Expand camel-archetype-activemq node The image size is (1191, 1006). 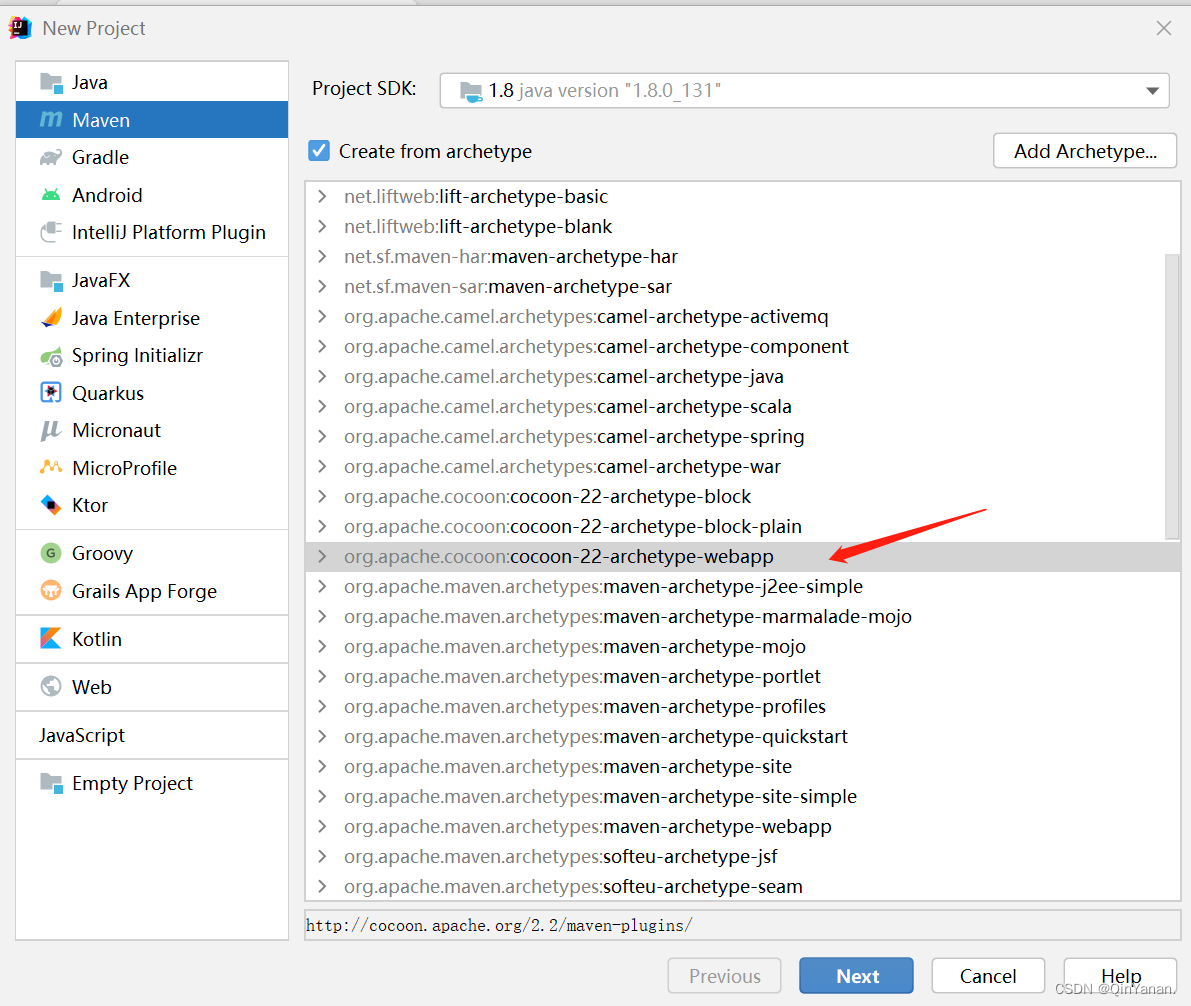pos(323,317)
